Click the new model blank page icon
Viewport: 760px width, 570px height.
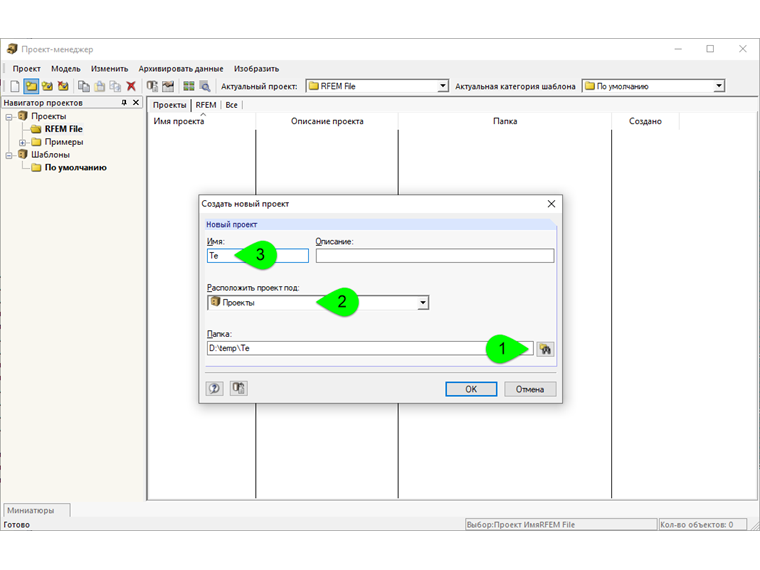pos(15,86)
